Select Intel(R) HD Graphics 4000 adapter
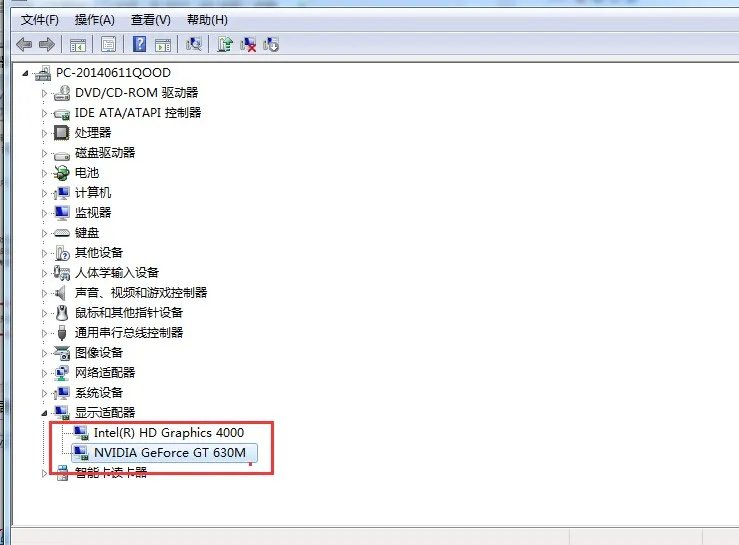Screen dimensions: 739x545 (x=169, y=433)
